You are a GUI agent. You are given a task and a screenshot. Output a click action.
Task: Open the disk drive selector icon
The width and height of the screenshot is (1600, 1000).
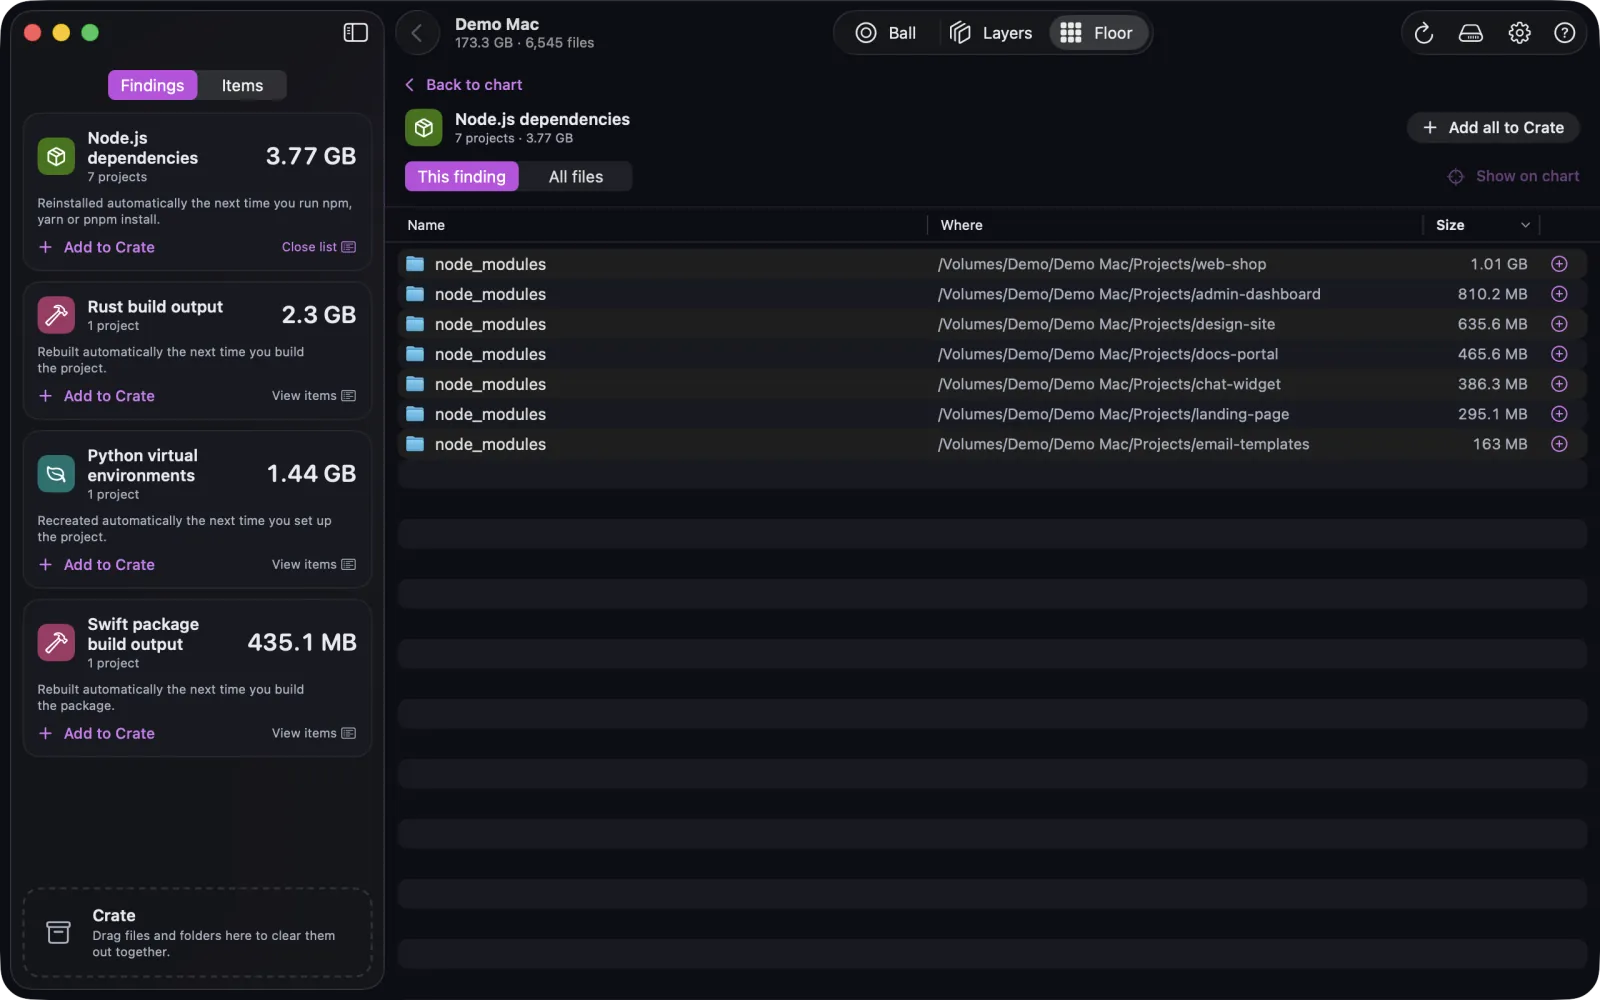1471,33
